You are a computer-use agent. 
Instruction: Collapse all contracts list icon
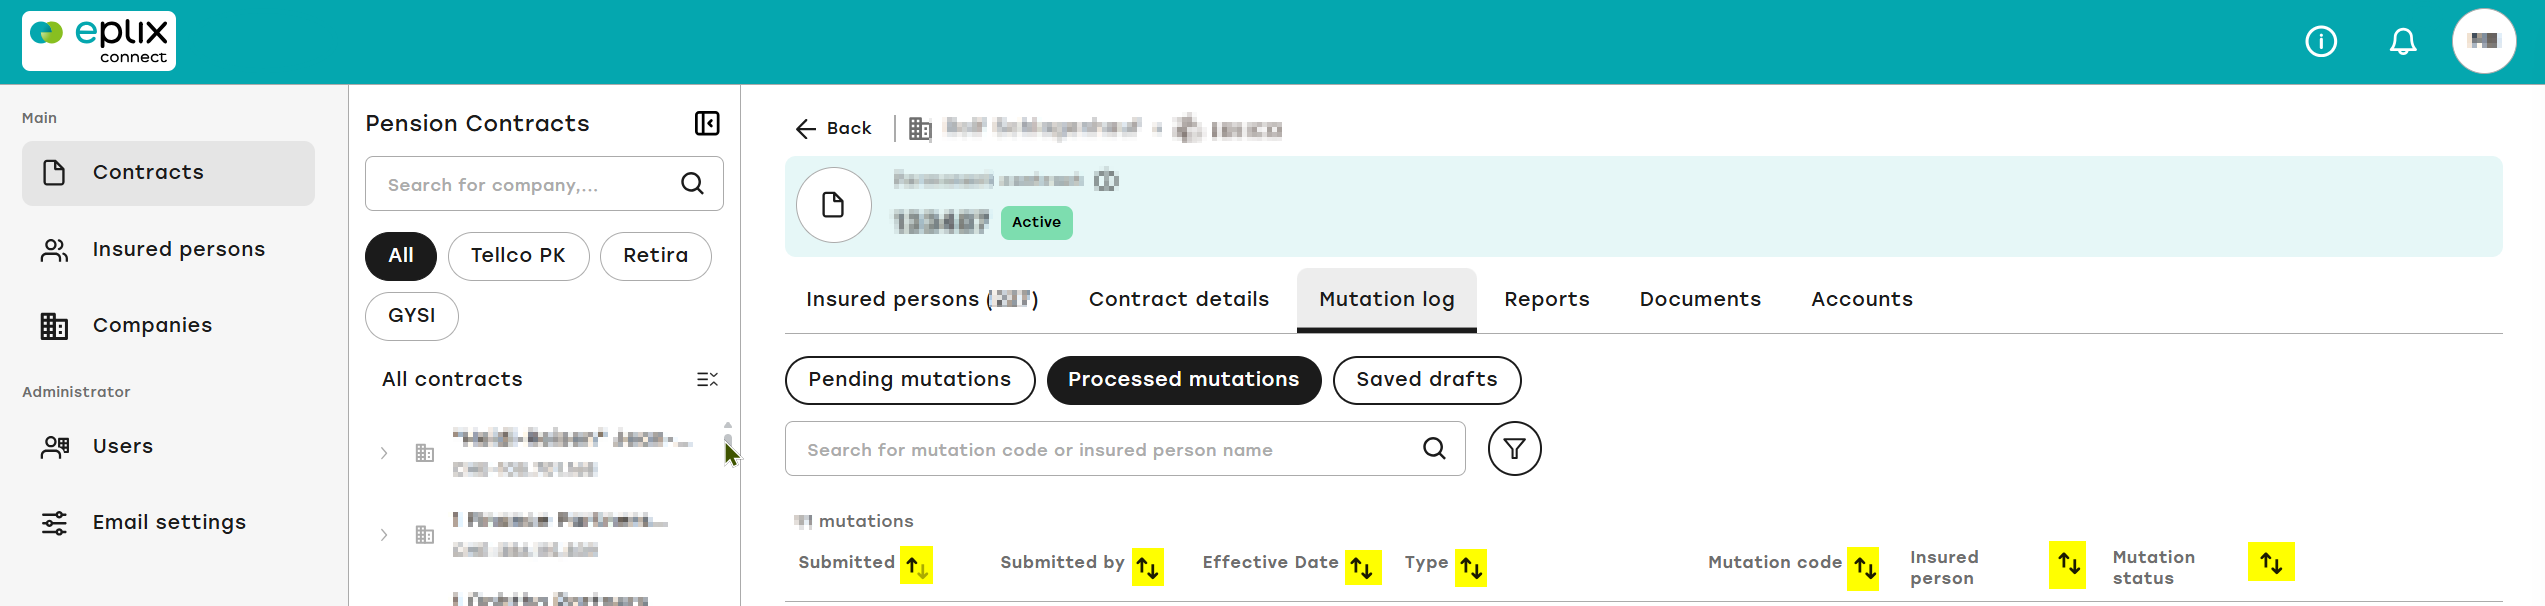707,379
